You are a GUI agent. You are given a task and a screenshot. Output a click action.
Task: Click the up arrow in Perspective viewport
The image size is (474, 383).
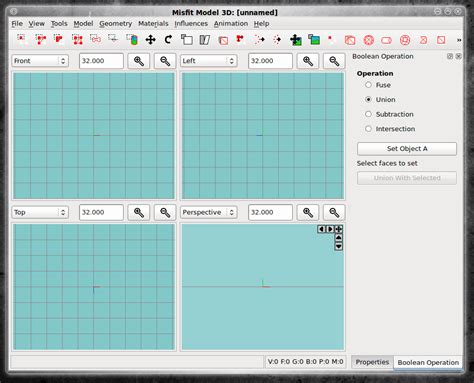coord(338,238)
